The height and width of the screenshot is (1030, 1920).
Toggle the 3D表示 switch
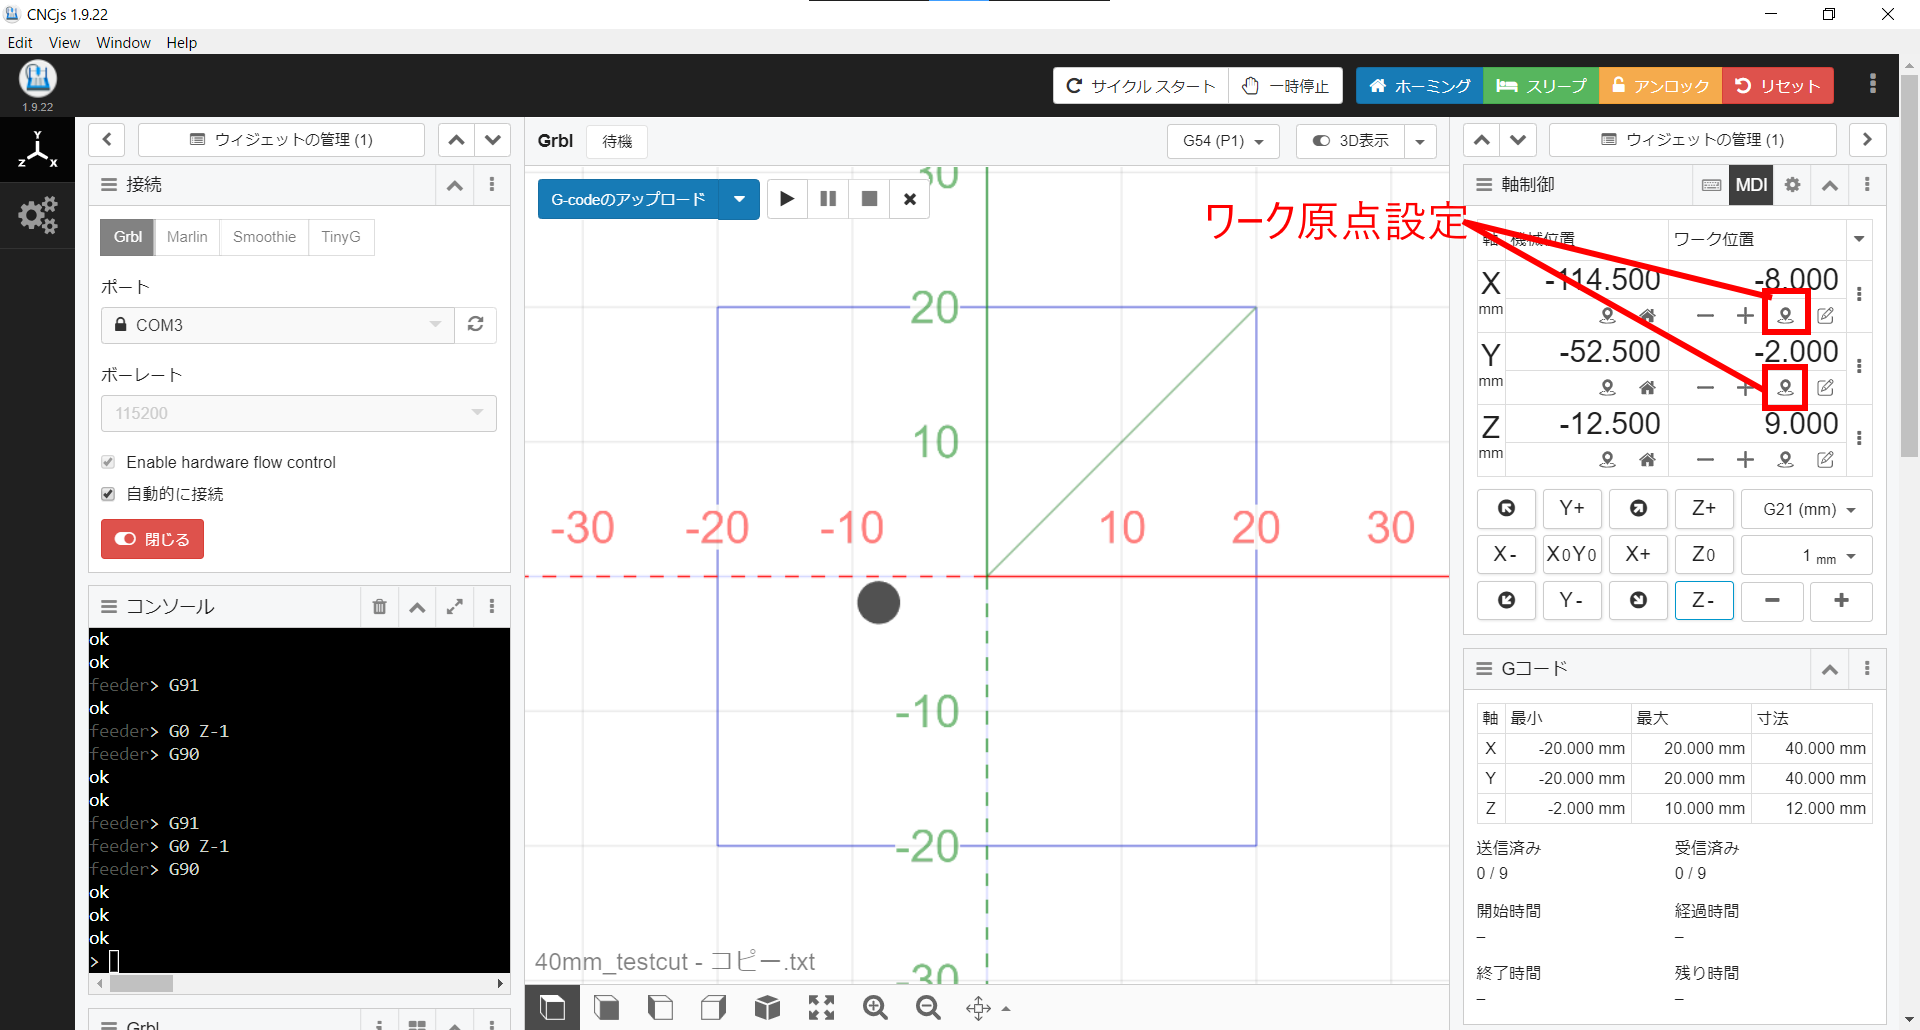pos(1350,141)
